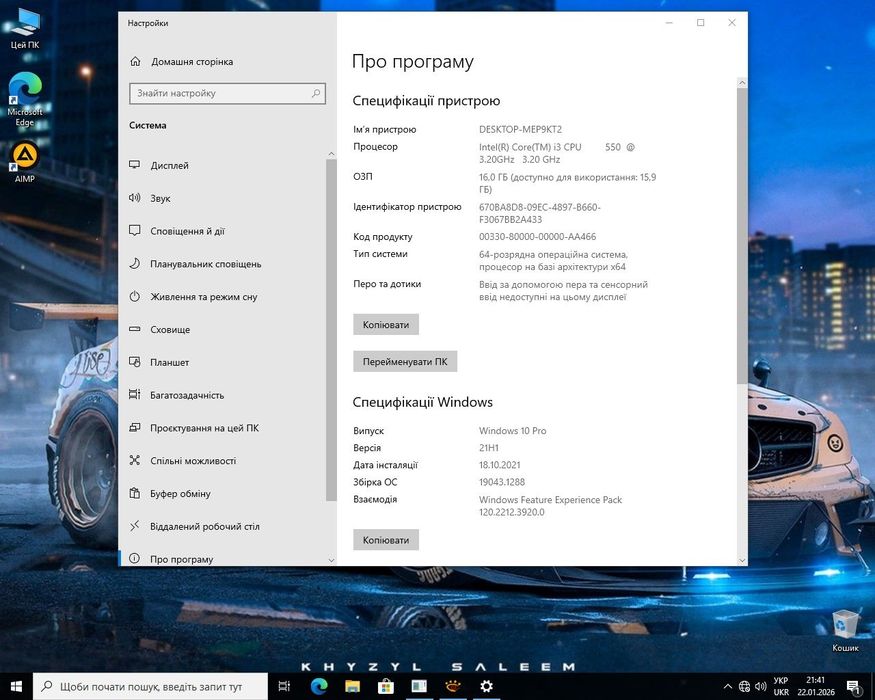Click the search magnifier in Знайти настройку
This screenshot has height=700, width=875.
pyautogui.click(x=316, y=93)
